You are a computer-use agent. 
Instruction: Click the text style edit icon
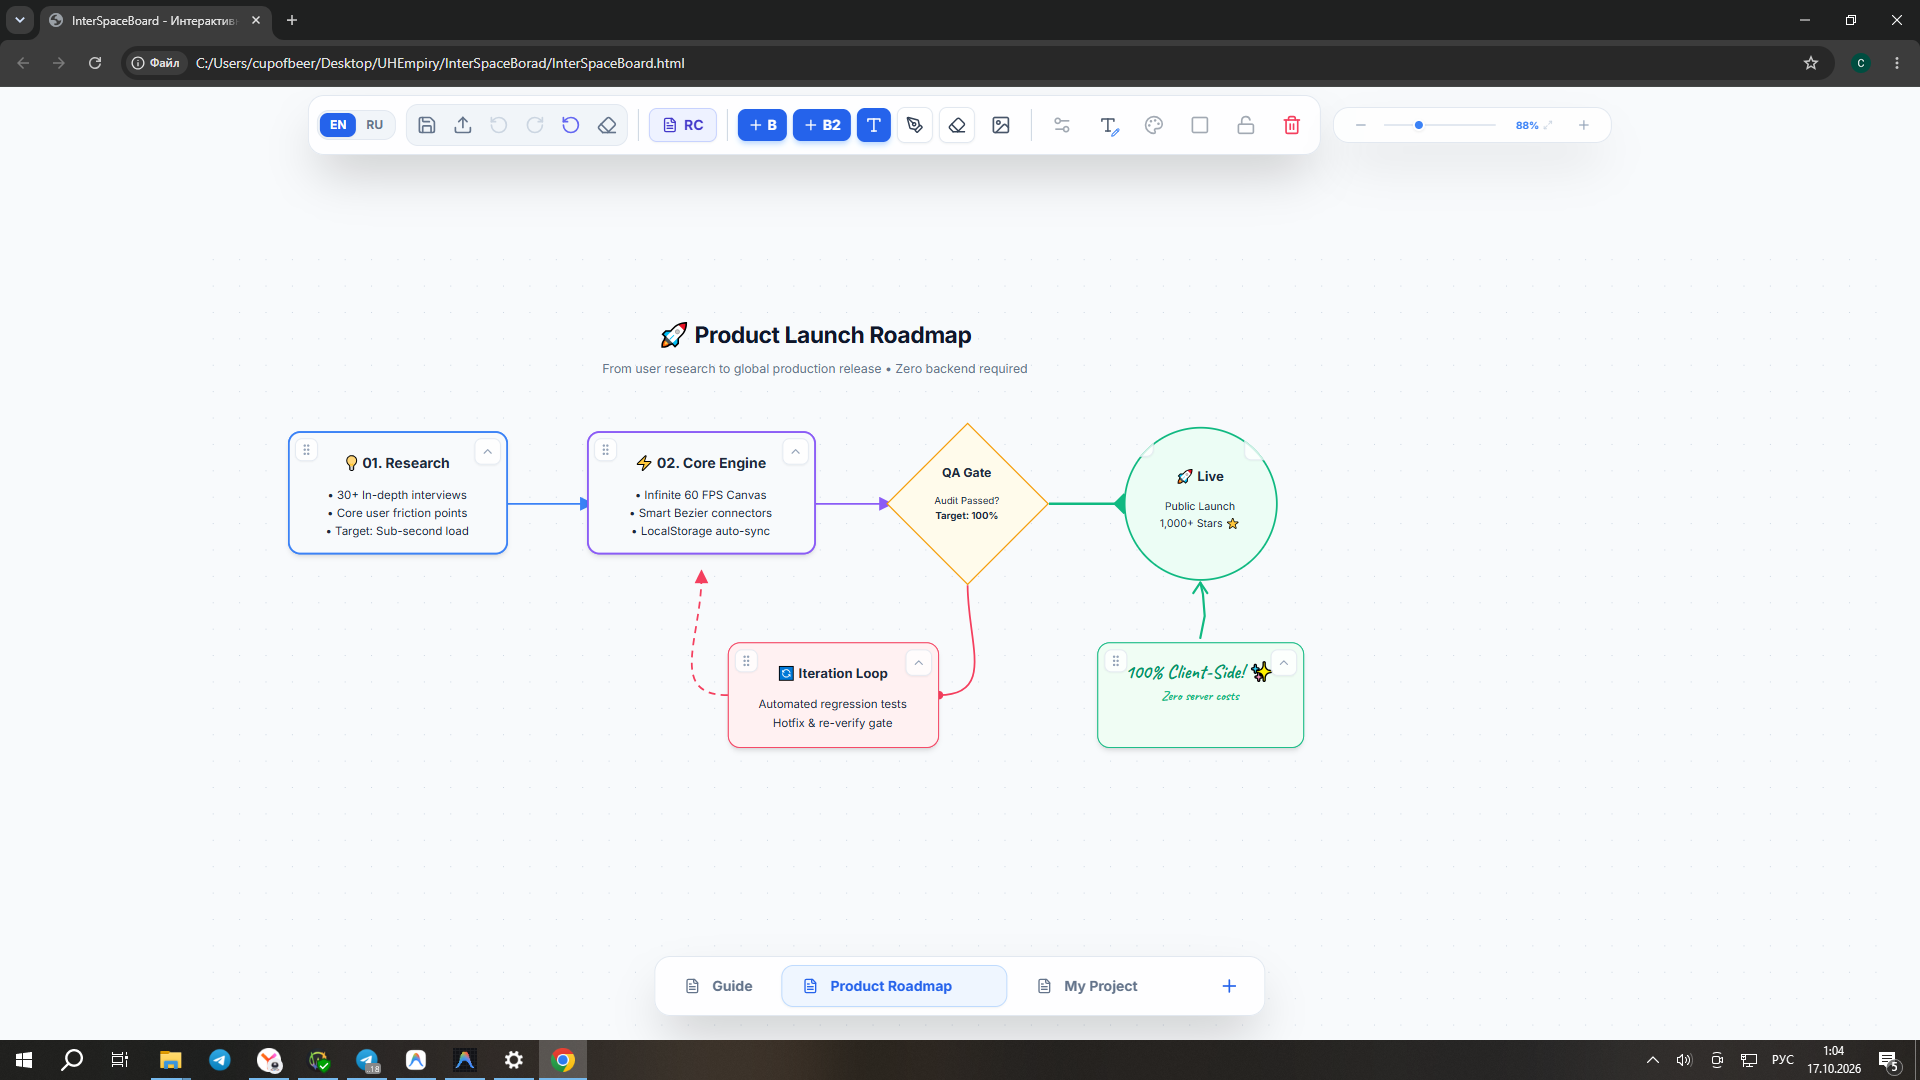pos(1109,125)
